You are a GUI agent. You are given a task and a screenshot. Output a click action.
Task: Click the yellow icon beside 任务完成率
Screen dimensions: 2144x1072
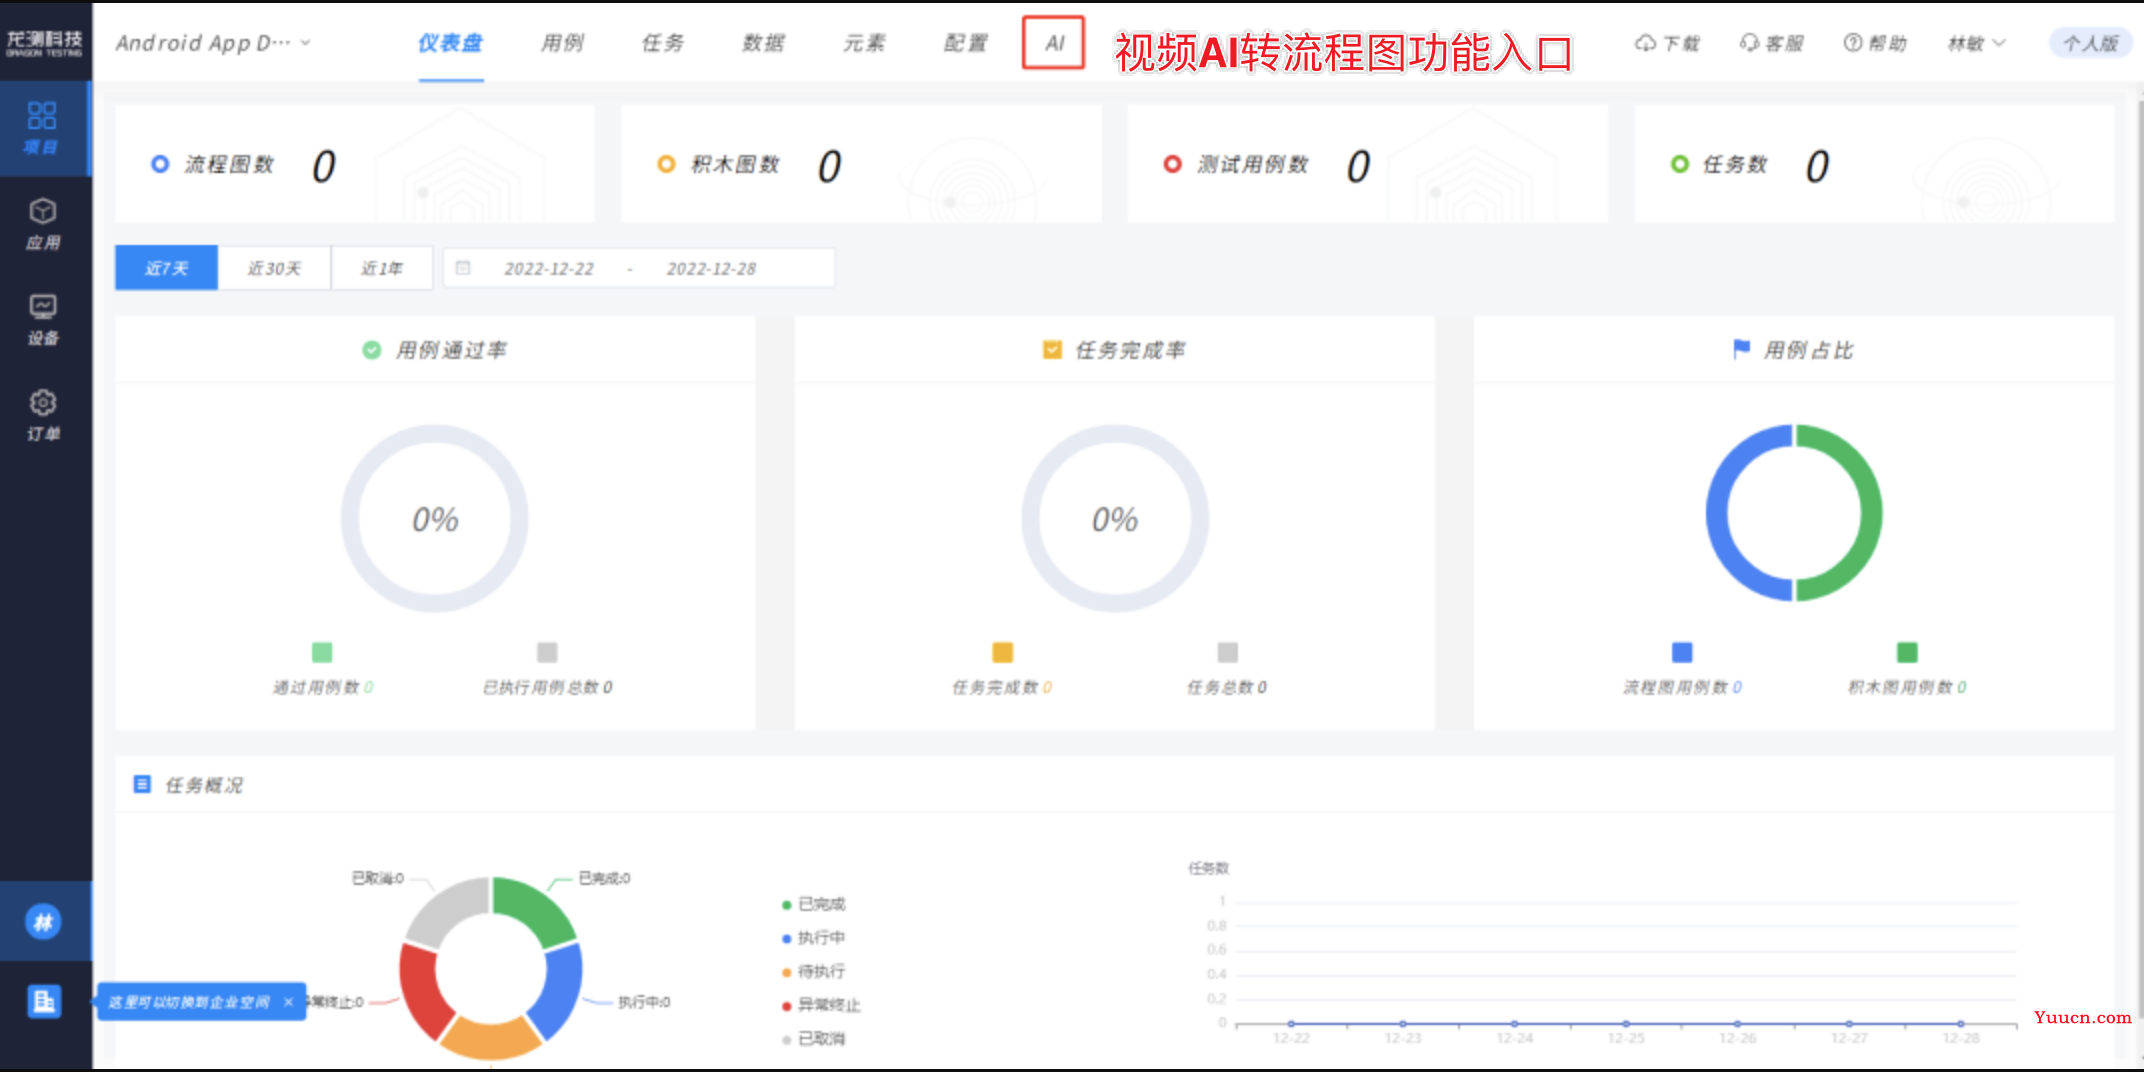pyautogui.click(x=1052, y=350)
